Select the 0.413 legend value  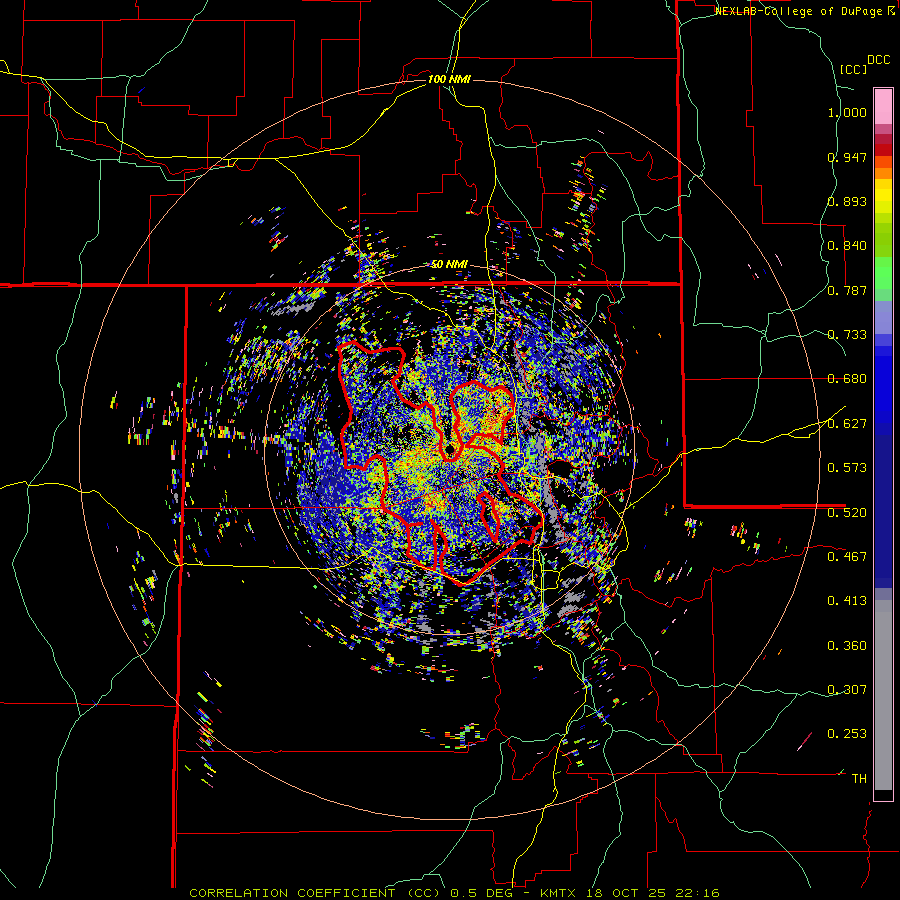click(847, 601)
